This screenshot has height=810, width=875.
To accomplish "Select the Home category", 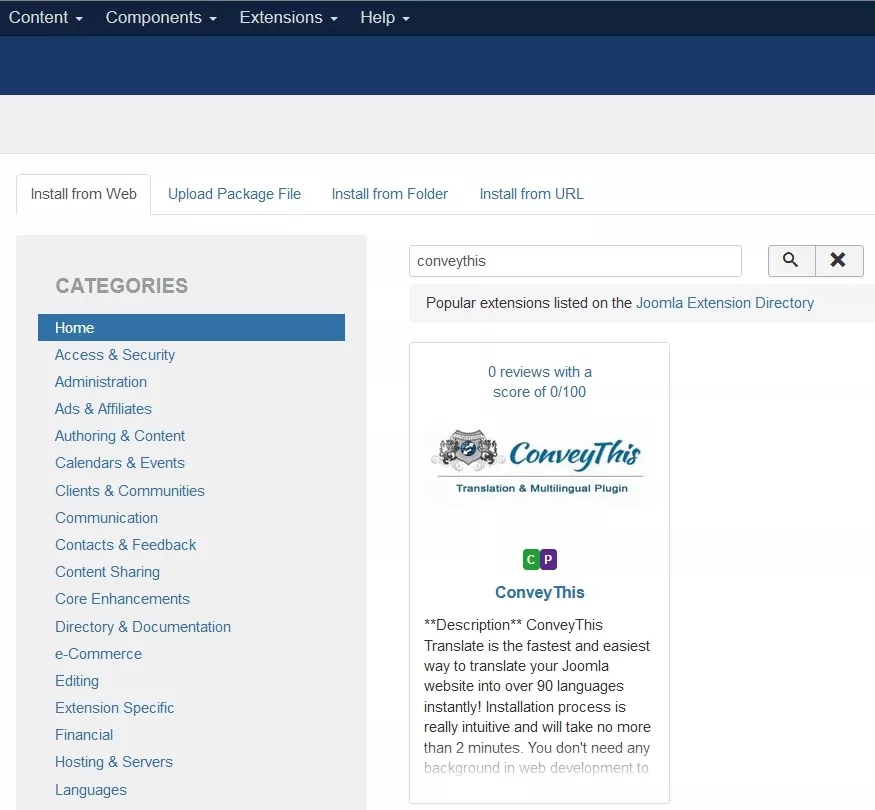I will pos(191,327).
